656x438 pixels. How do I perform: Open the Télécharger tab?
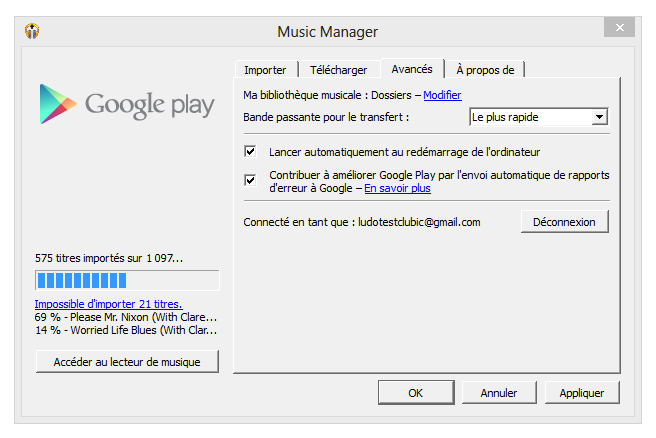tap(338, 70)
